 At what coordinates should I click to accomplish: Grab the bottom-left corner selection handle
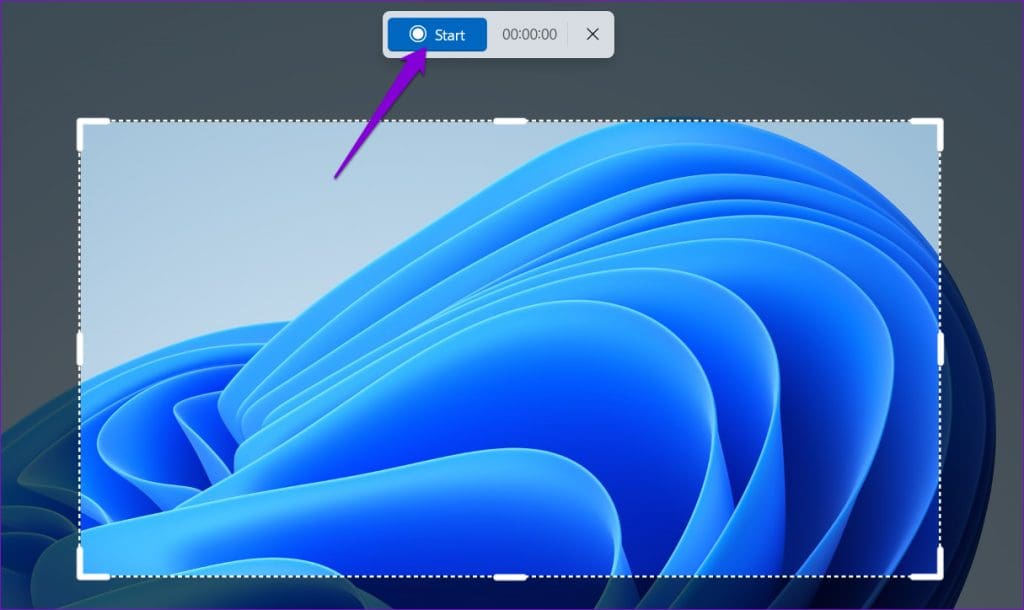point(92,564)
